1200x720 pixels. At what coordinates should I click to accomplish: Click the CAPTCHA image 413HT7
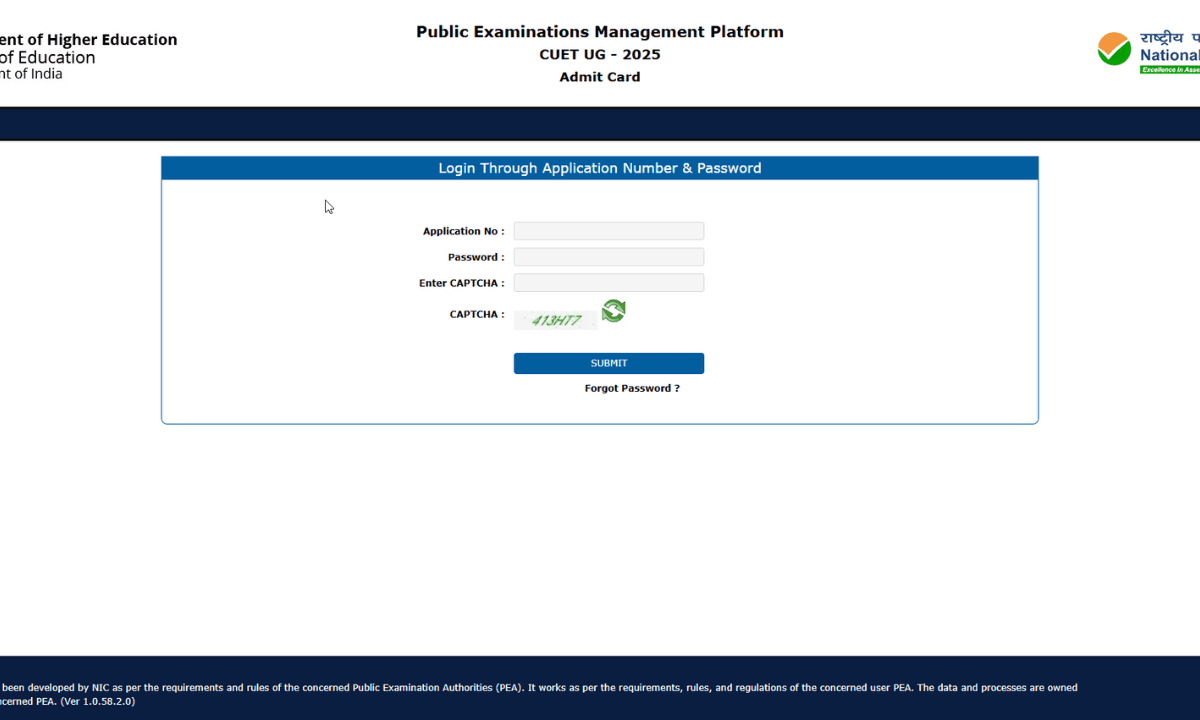point(556,320)
